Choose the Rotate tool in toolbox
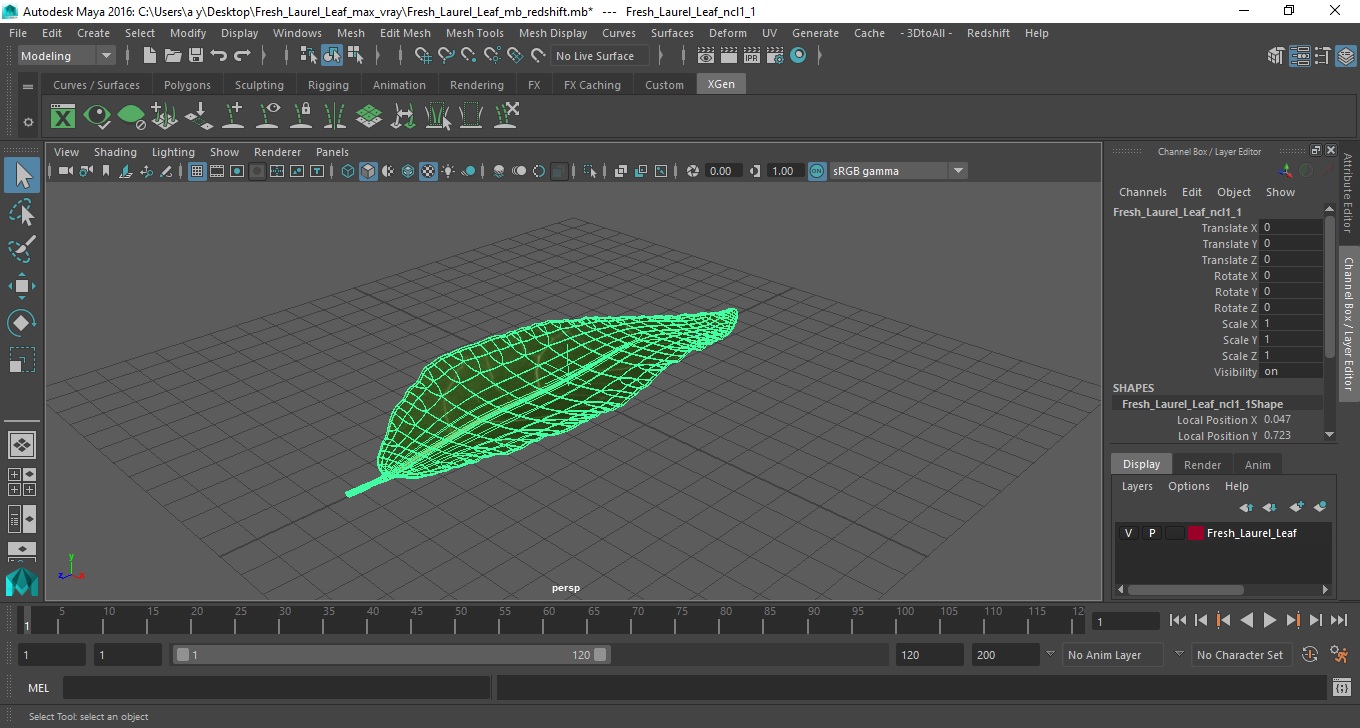 point(22,323)
